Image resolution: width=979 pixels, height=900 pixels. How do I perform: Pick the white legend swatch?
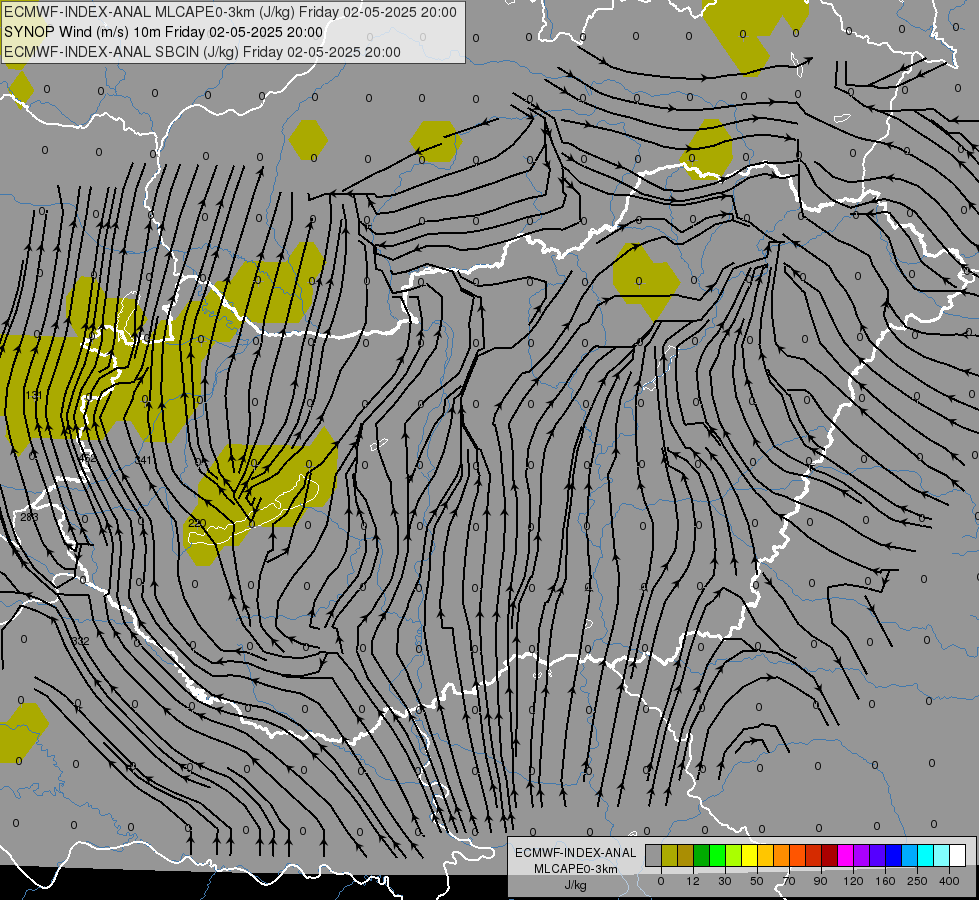tap(957, 855)
